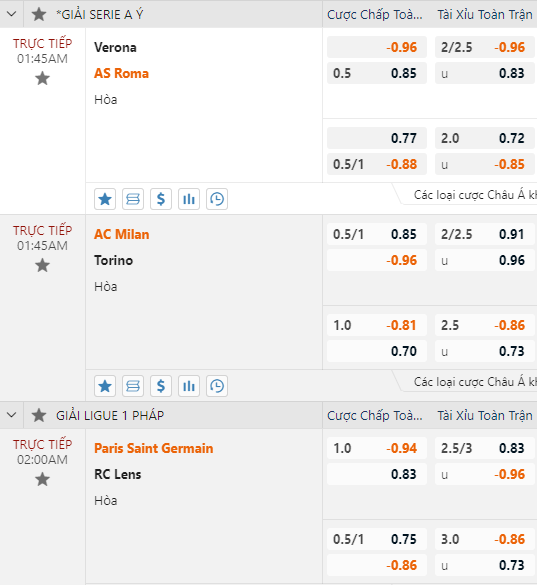Toggle favorite star beside Verona vs AS Roma time
Viewport: 537px width, 585px height.
(43, 79)
